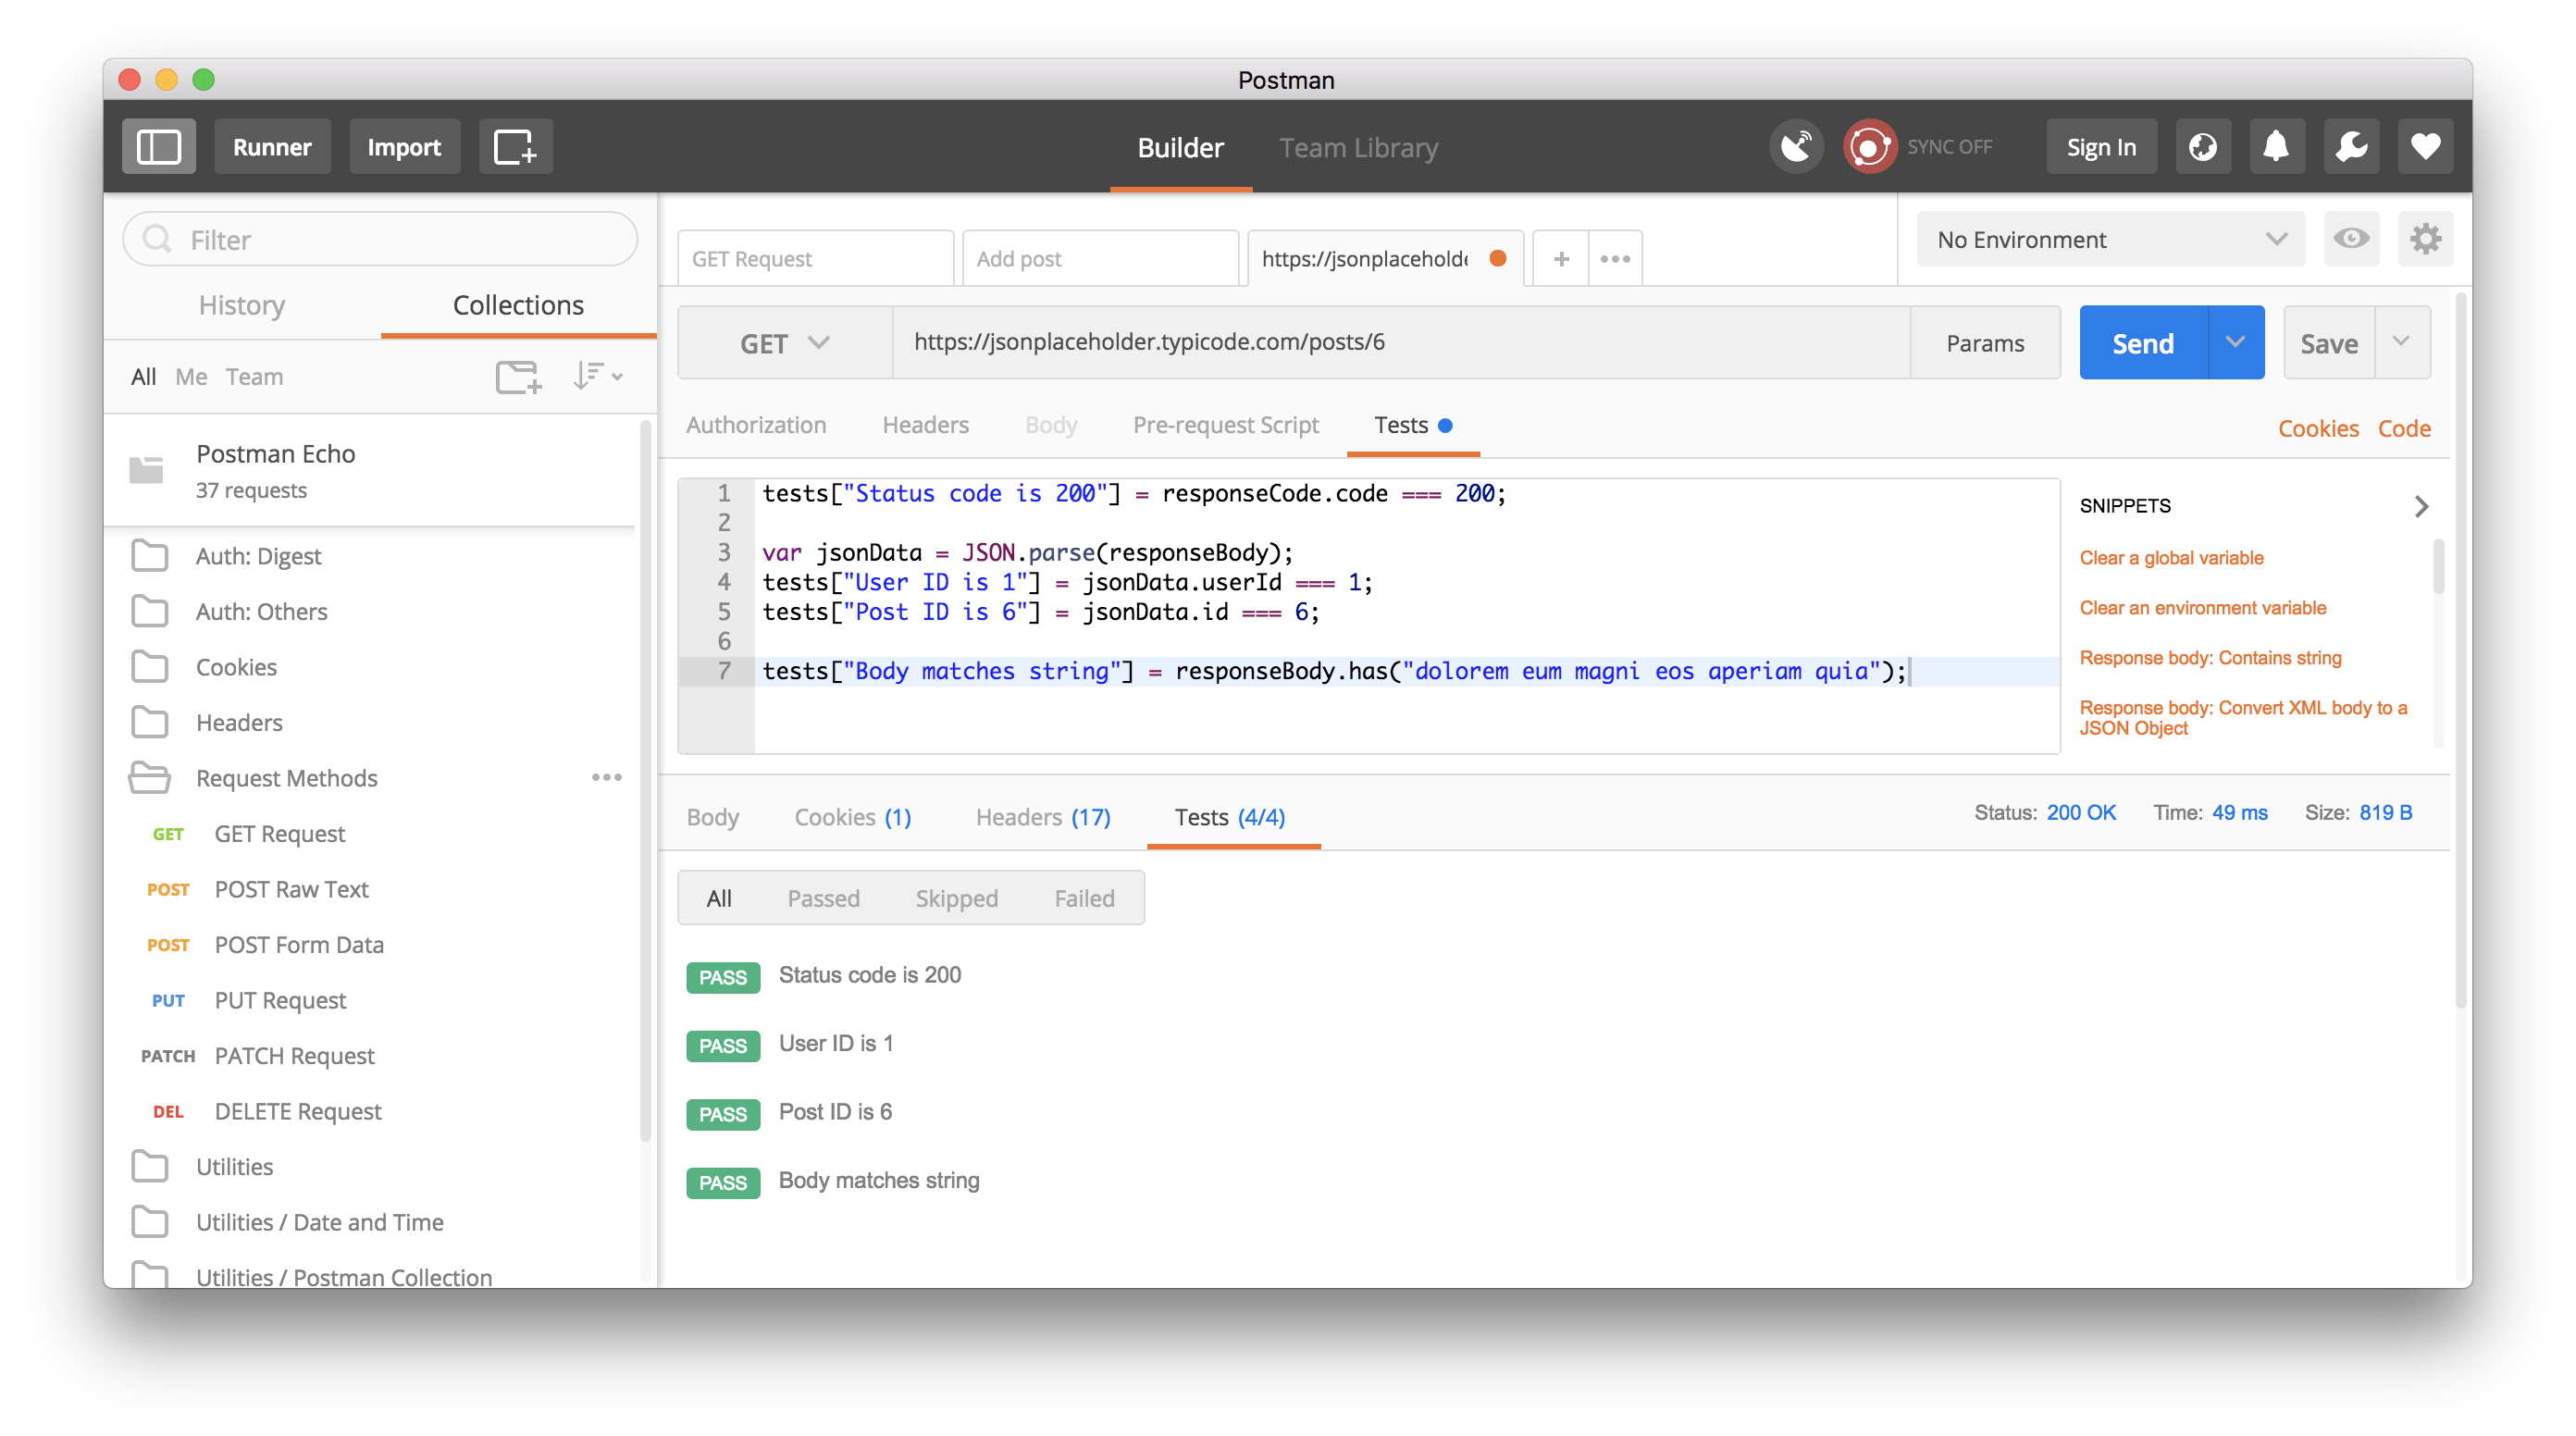Click the Params button
The height and width of the screenshot is (1436, 2576).
[x=1984, y=343]
